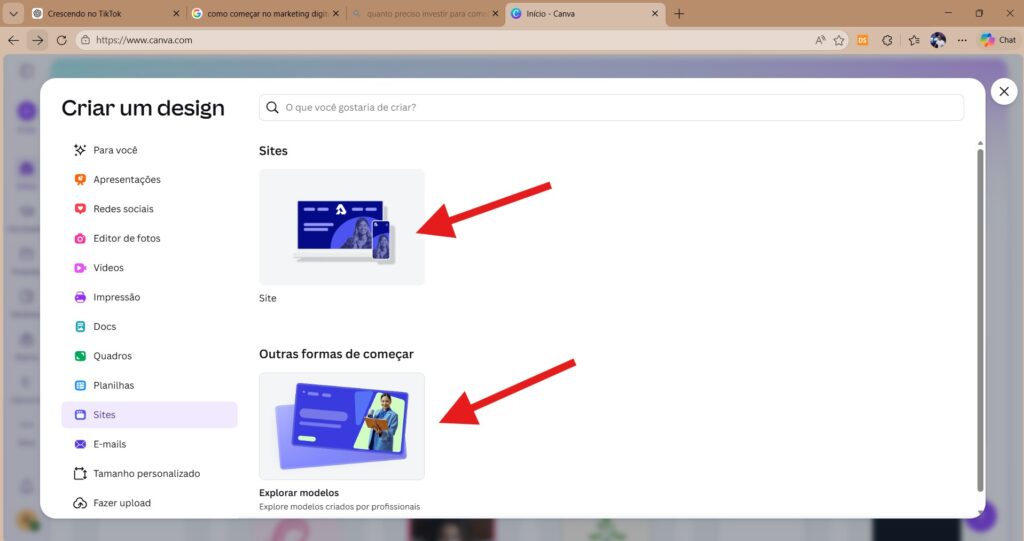Viewport: 1024px width, 541px height.
Task: Open the Planilhas category
Action: click(x=149, y=385)
